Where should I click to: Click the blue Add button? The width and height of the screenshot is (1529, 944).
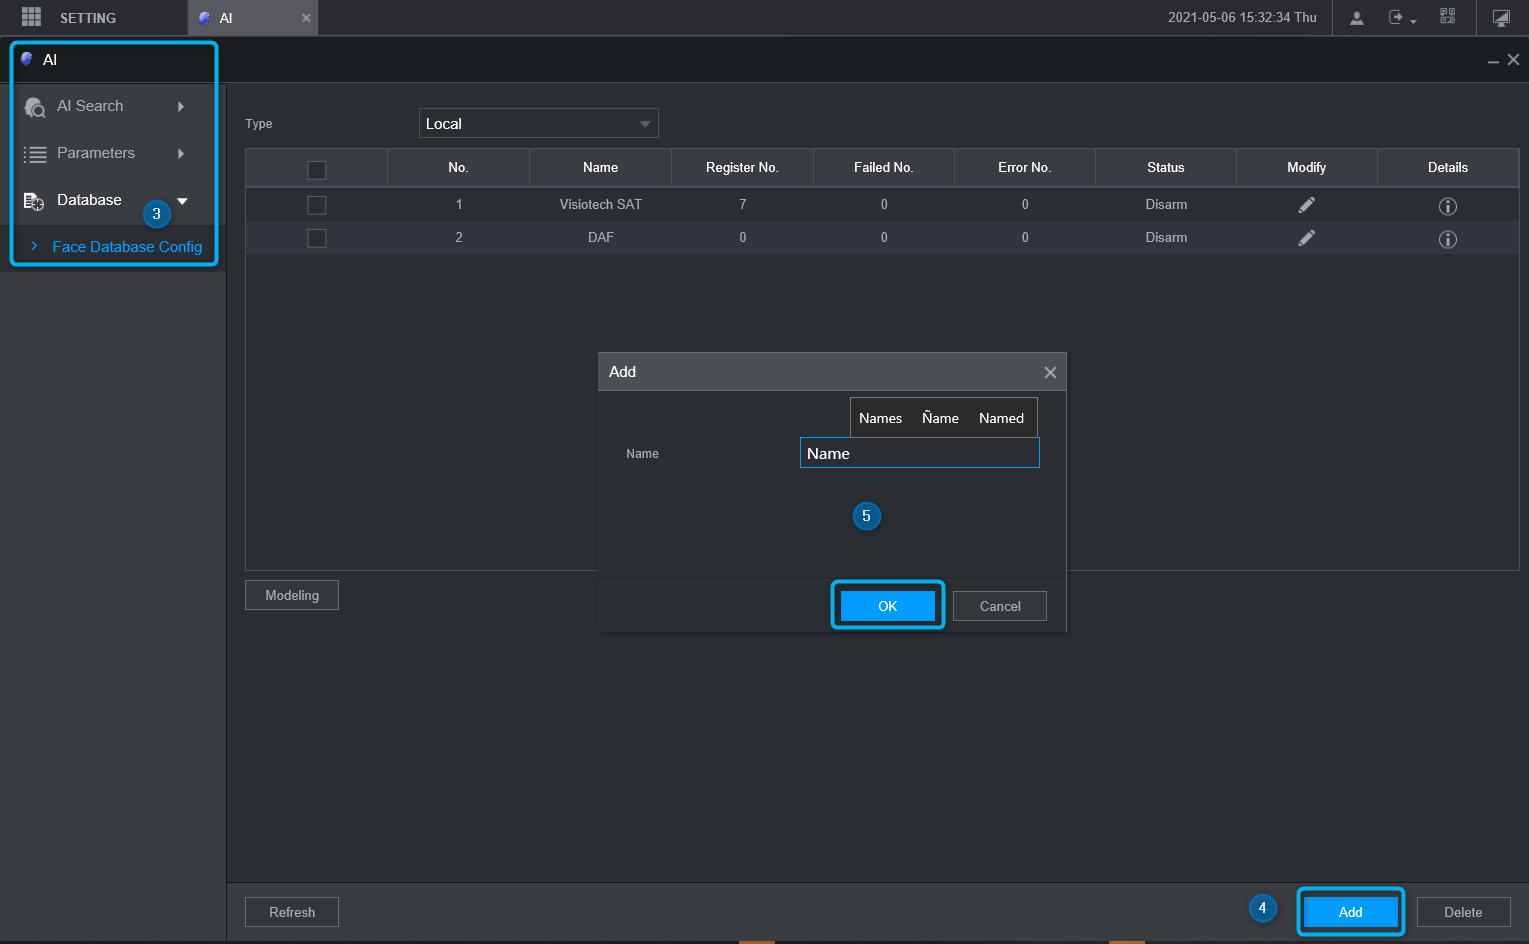coord(1351,912)
